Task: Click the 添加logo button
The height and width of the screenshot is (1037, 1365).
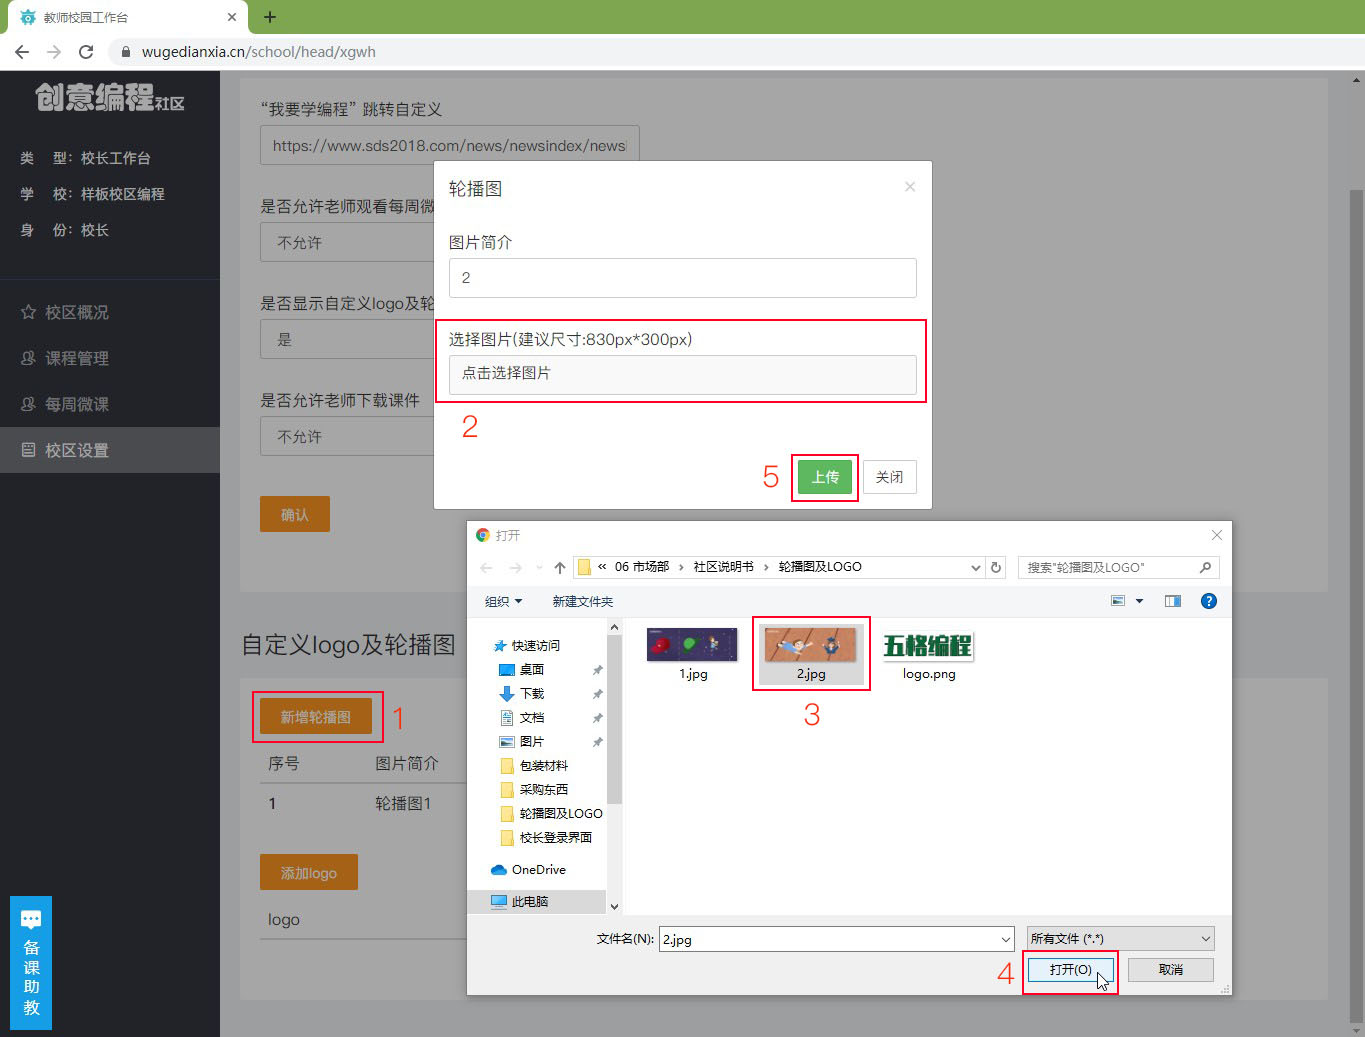Action: pos(309,872)
